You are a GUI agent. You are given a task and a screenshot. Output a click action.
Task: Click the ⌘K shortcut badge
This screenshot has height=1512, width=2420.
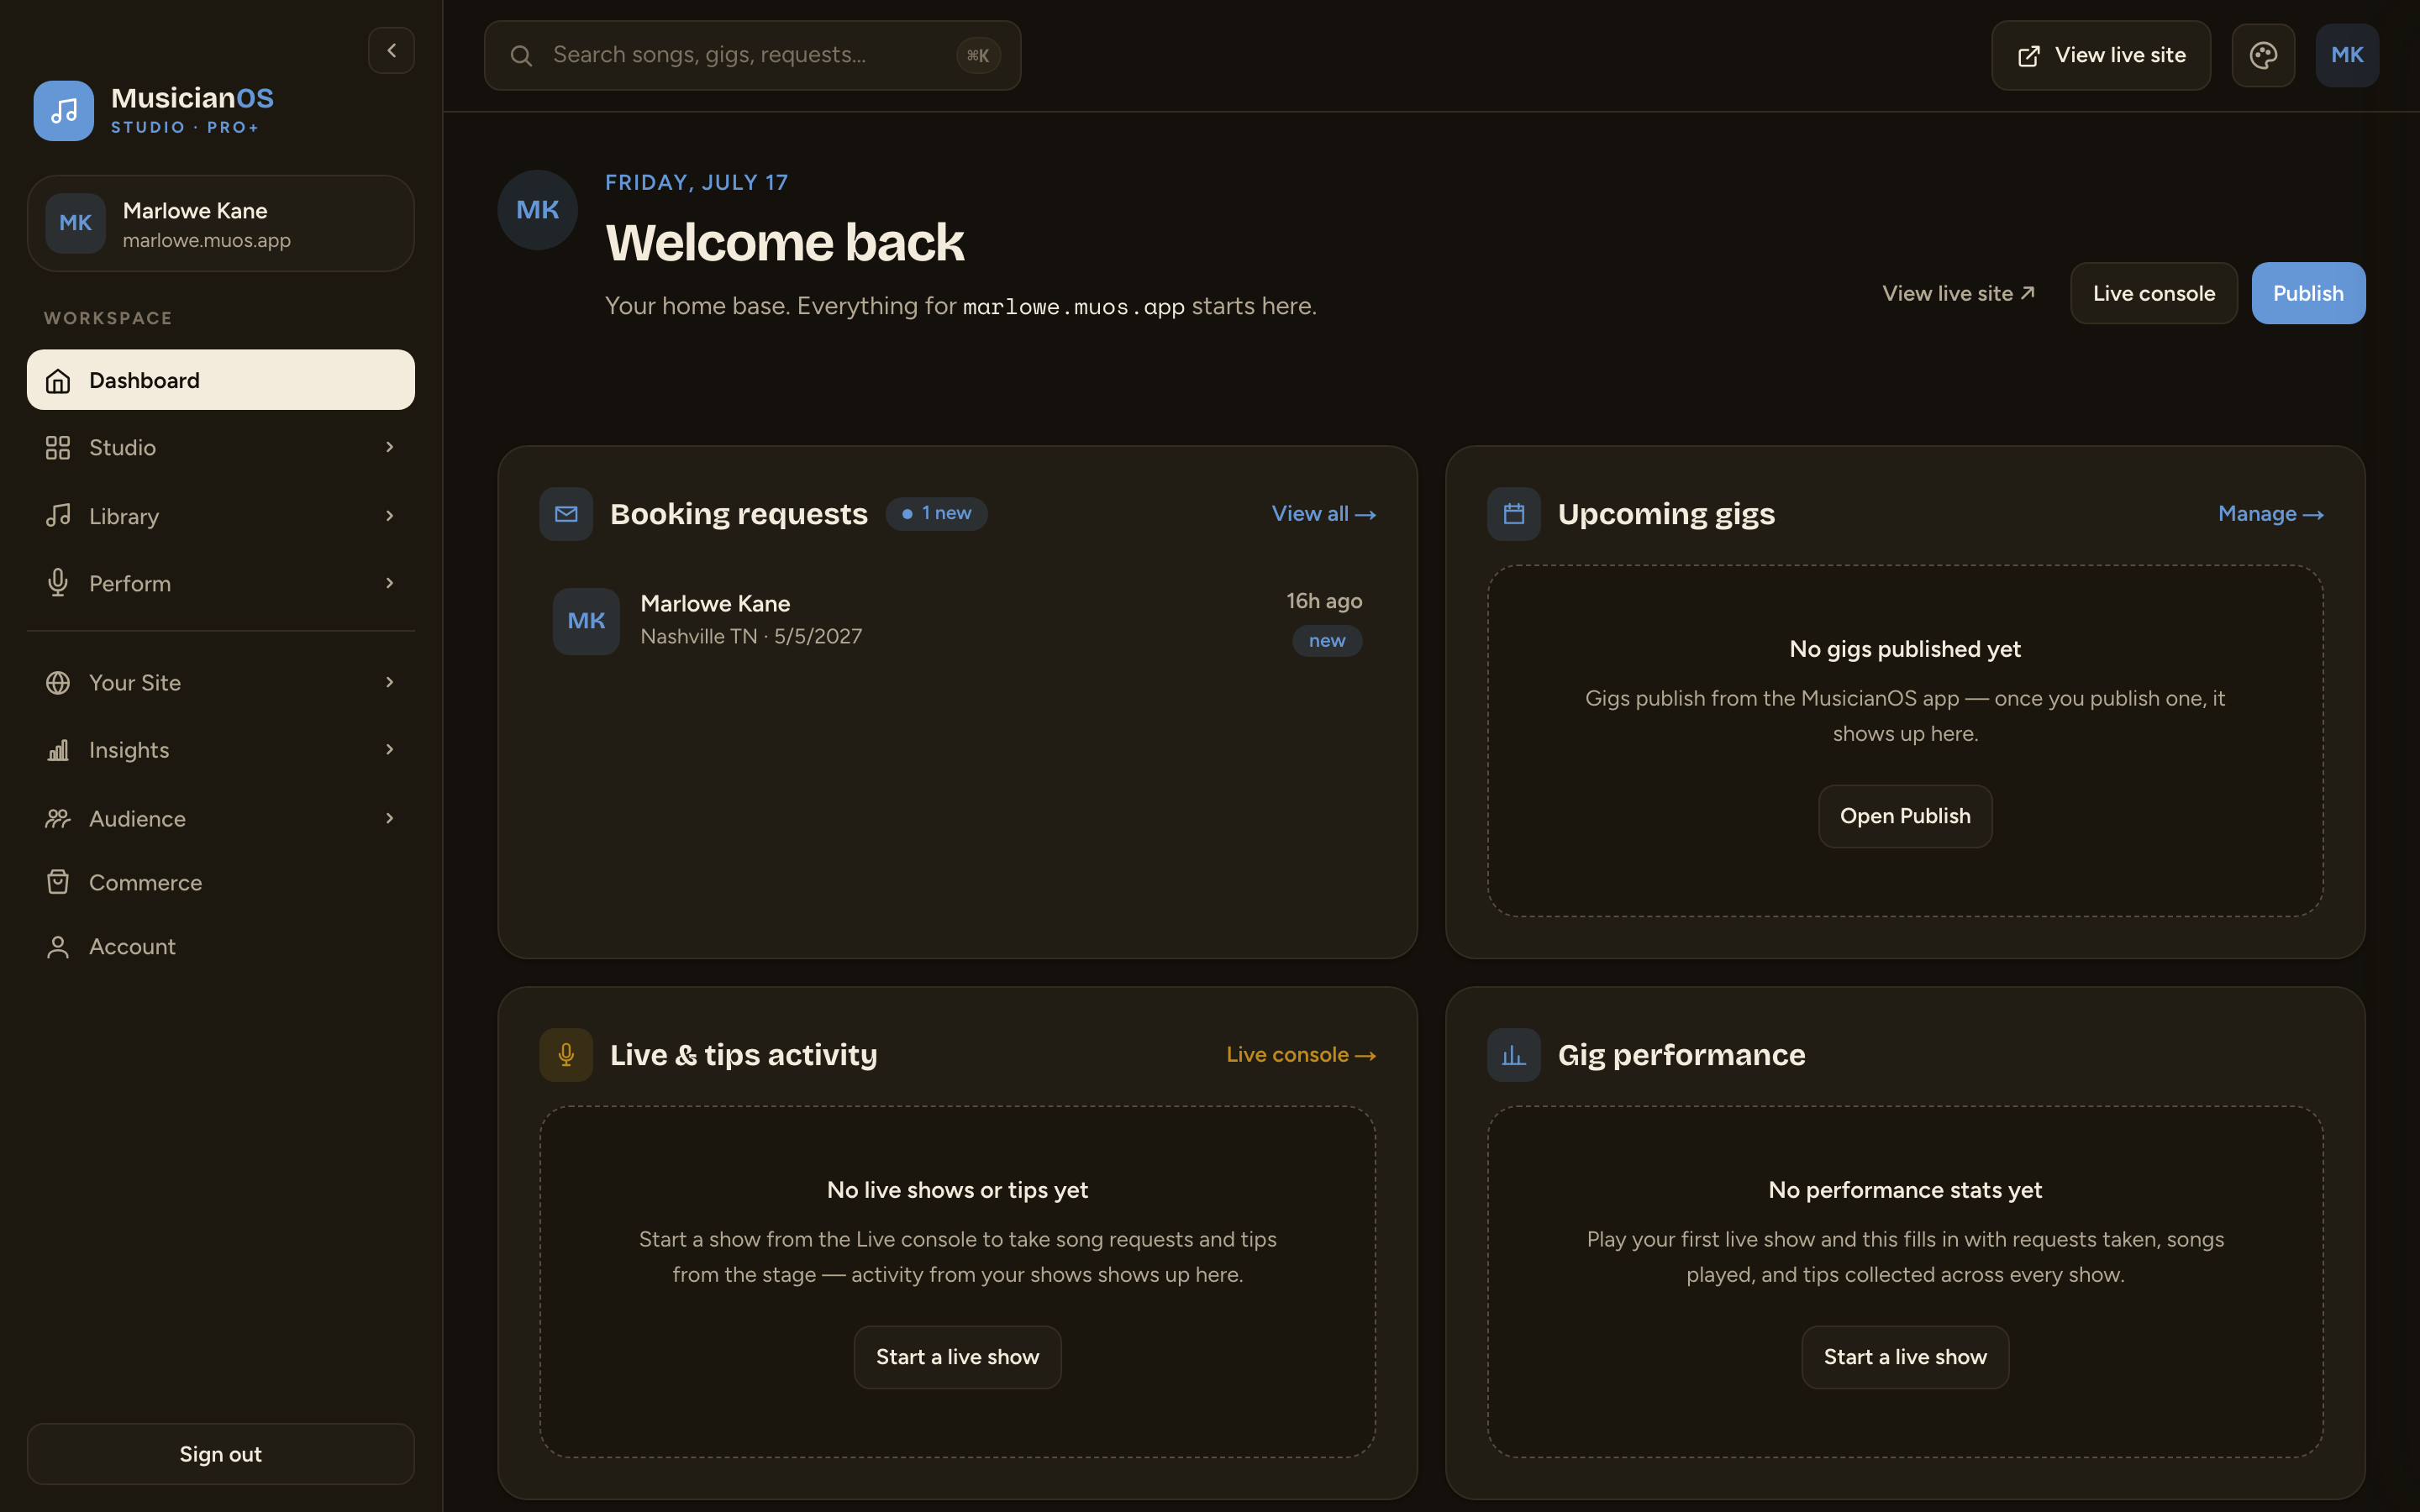(x=978, y=56)
